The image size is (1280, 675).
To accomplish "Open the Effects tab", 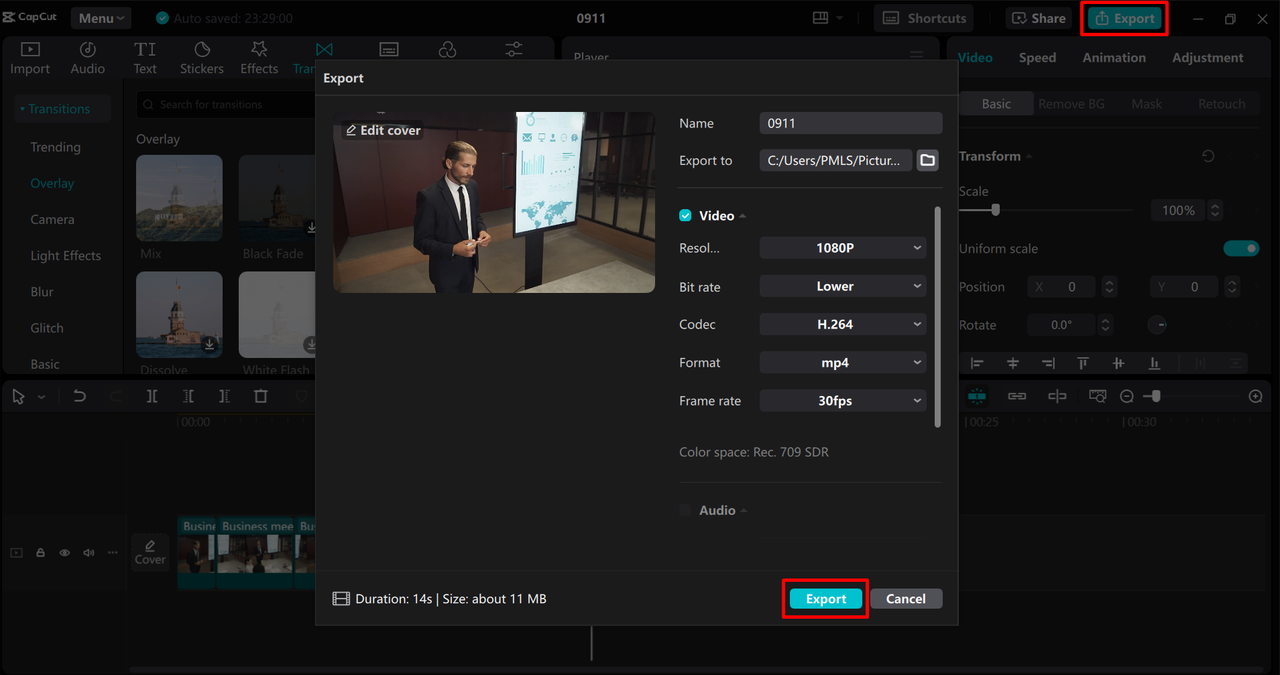I will pyautogui.click(x=259, y=58).
